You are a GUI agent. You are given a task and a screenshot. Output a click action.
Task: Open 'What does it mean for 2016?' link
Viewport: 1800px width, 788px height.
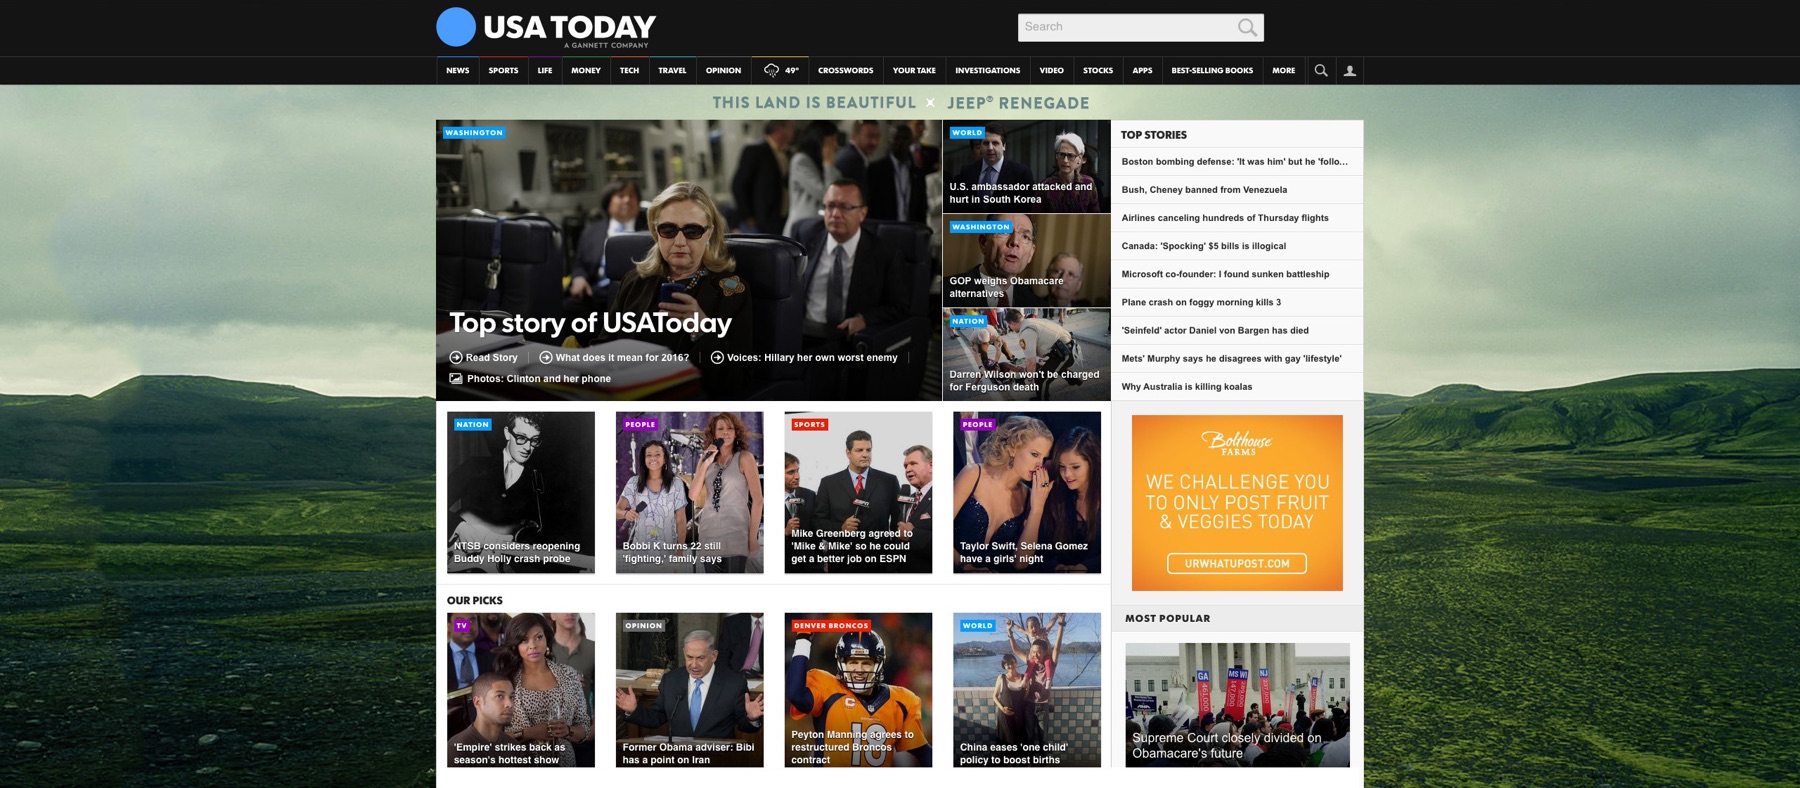point(622,357)
